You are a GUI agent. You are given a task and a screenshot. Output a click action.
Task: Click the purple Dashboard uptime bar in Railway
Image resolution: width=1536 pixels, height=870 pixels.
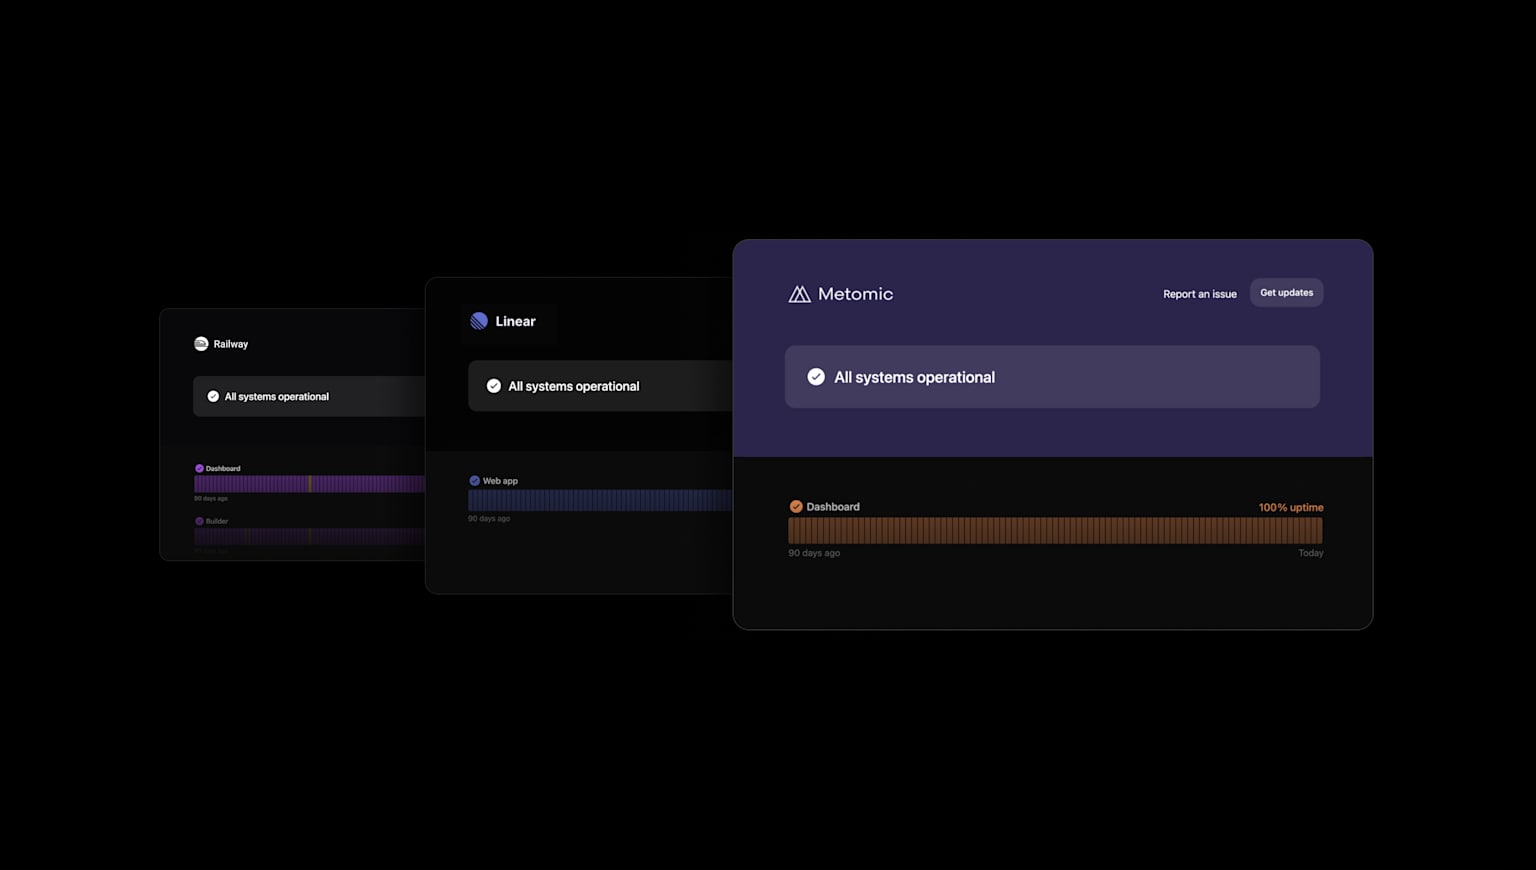309,484
